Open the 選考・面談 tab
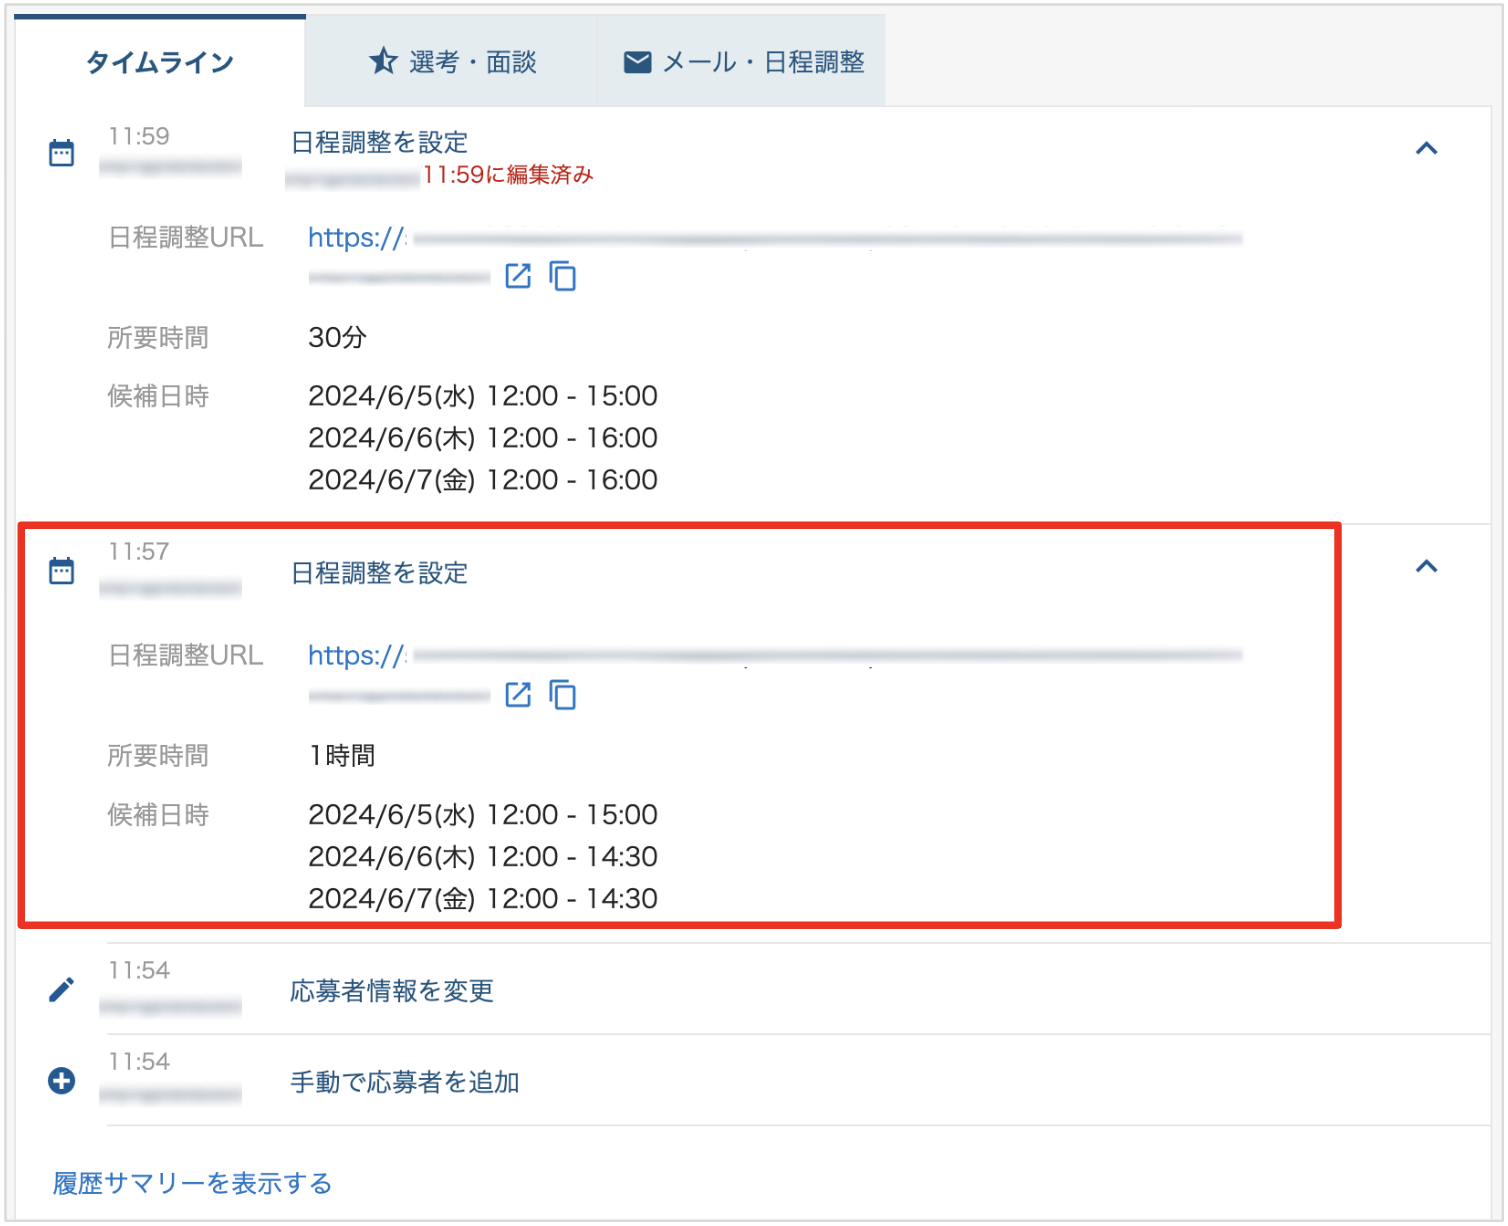 click(x=451, y=62)
